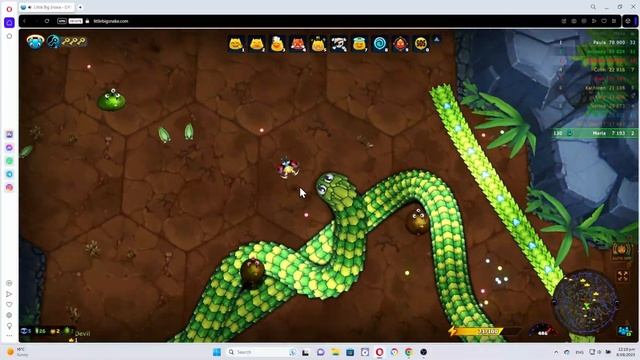Send the first smiling cat emote
The height and width of the screenshot is (360, 640).
coord(236,44)
